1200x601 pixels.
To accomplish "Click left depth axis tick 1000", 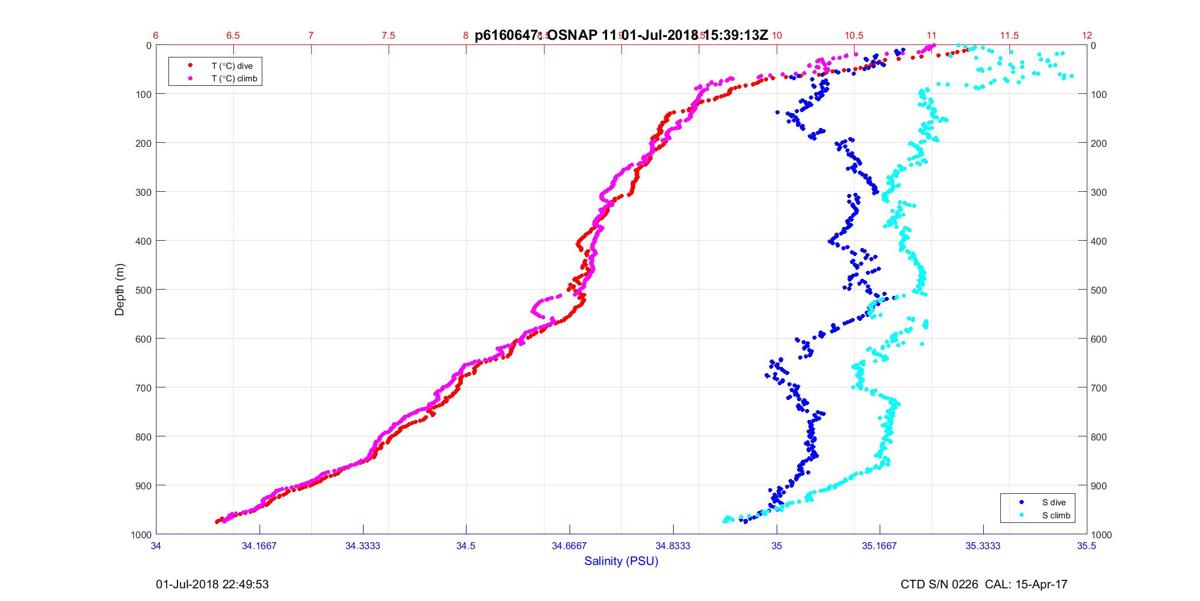I will coord(140,535).
